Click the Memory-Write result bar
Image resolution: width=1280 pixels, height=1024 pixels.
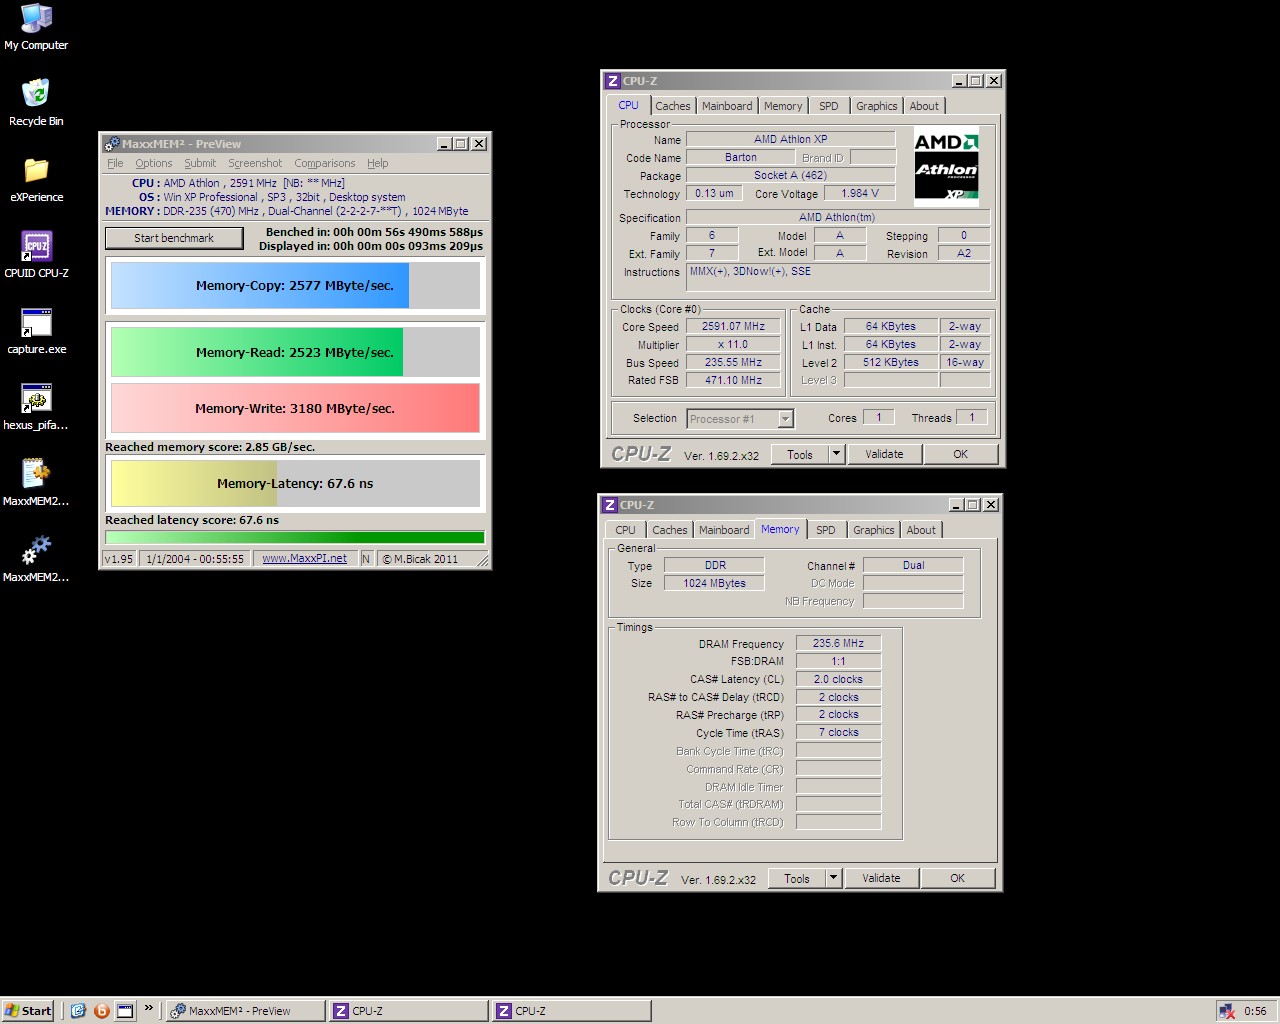tap(295, 408)
